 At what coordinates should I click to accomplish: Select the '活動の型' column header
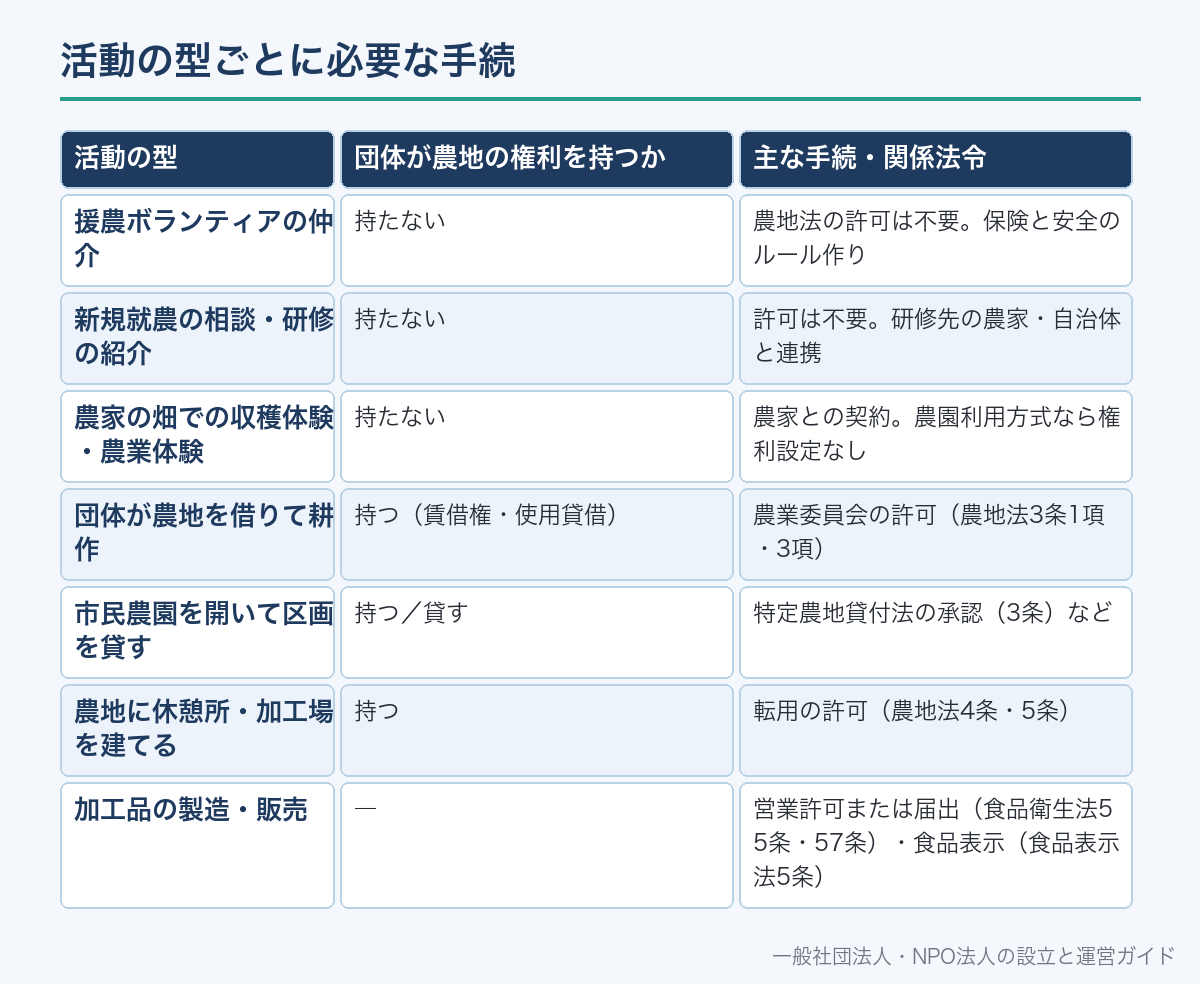pyautogui.click(x=197, y=159)
